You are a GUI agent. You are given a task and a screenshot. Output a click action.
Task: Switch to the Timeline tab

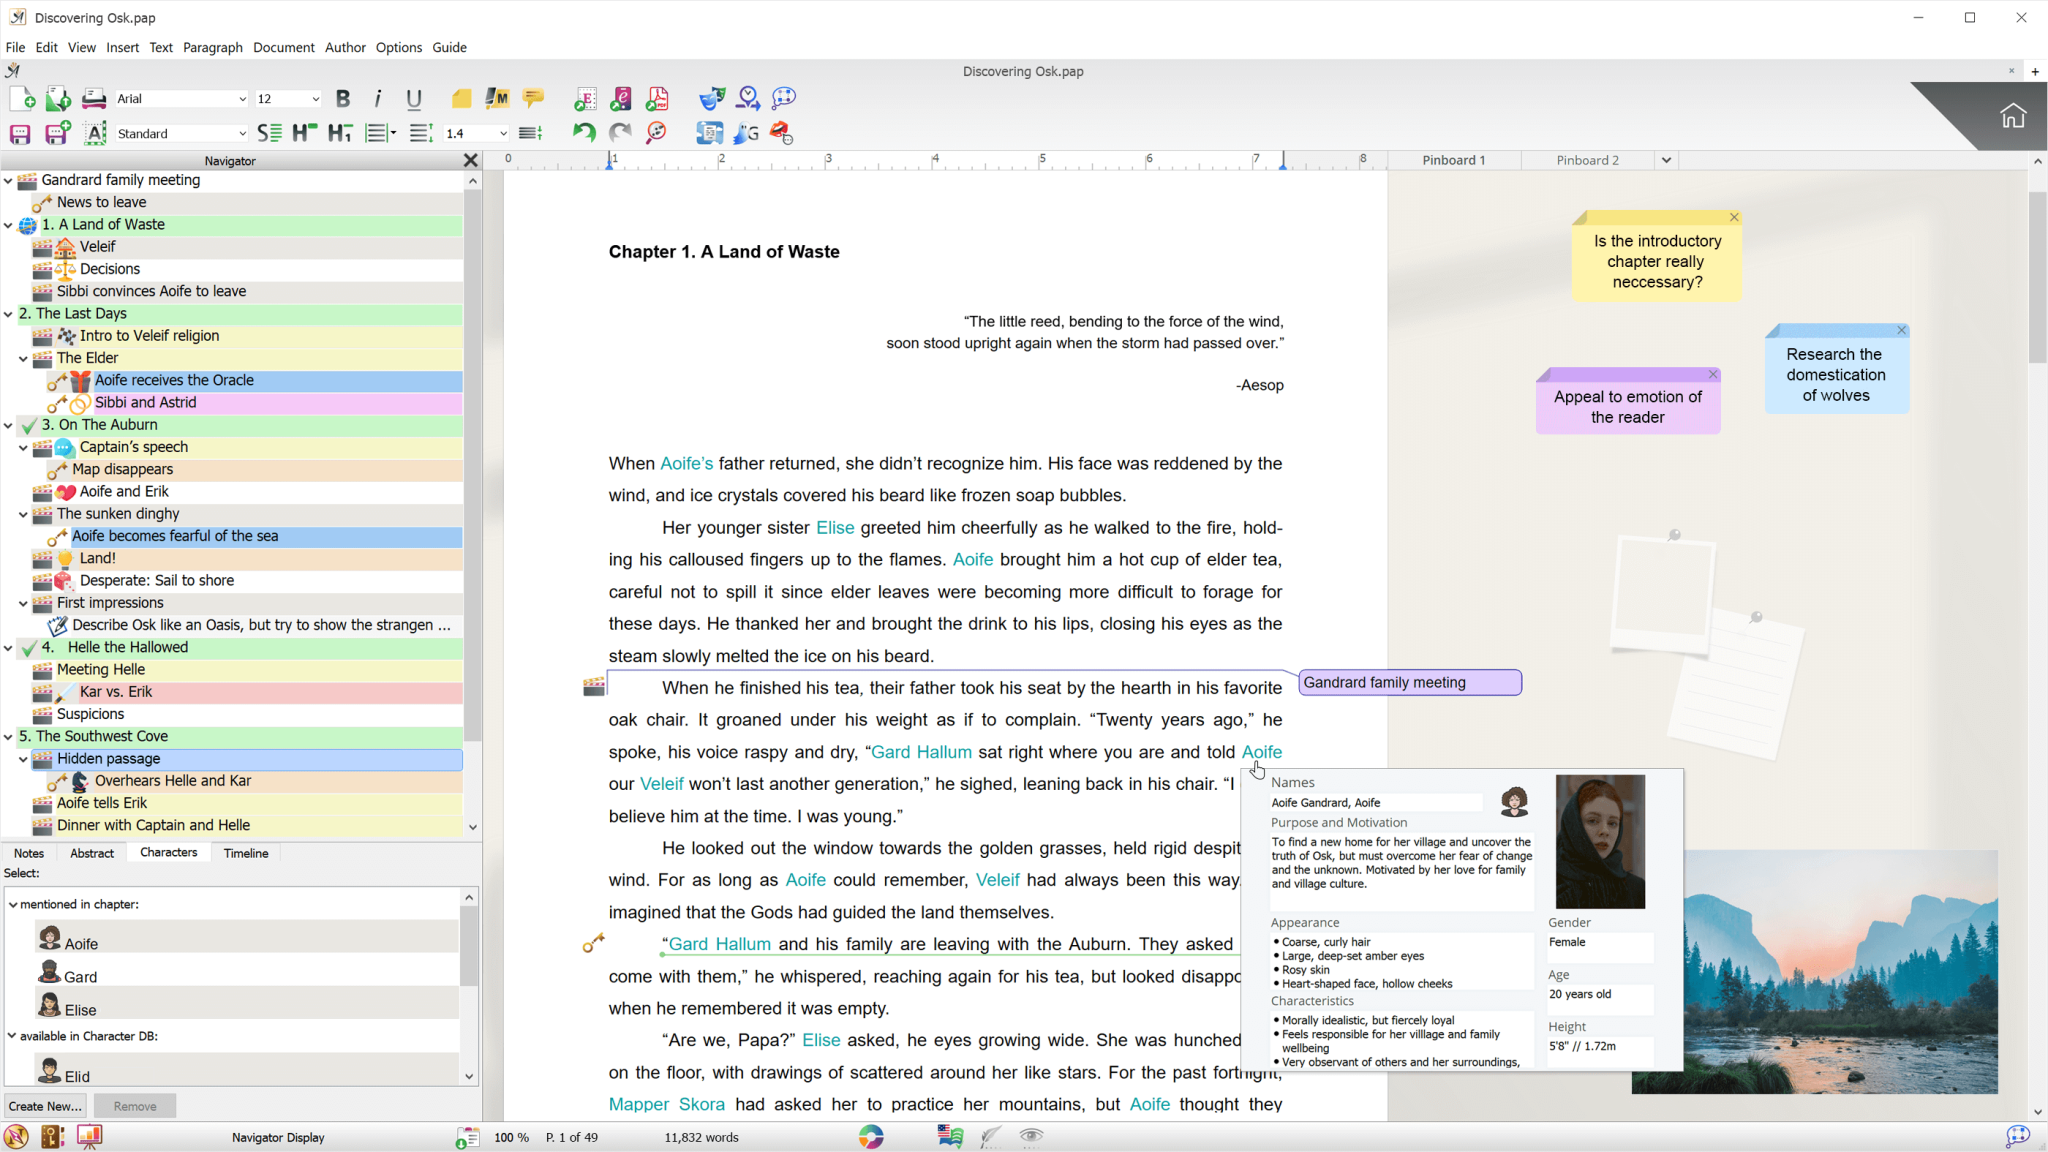(245, 852)
